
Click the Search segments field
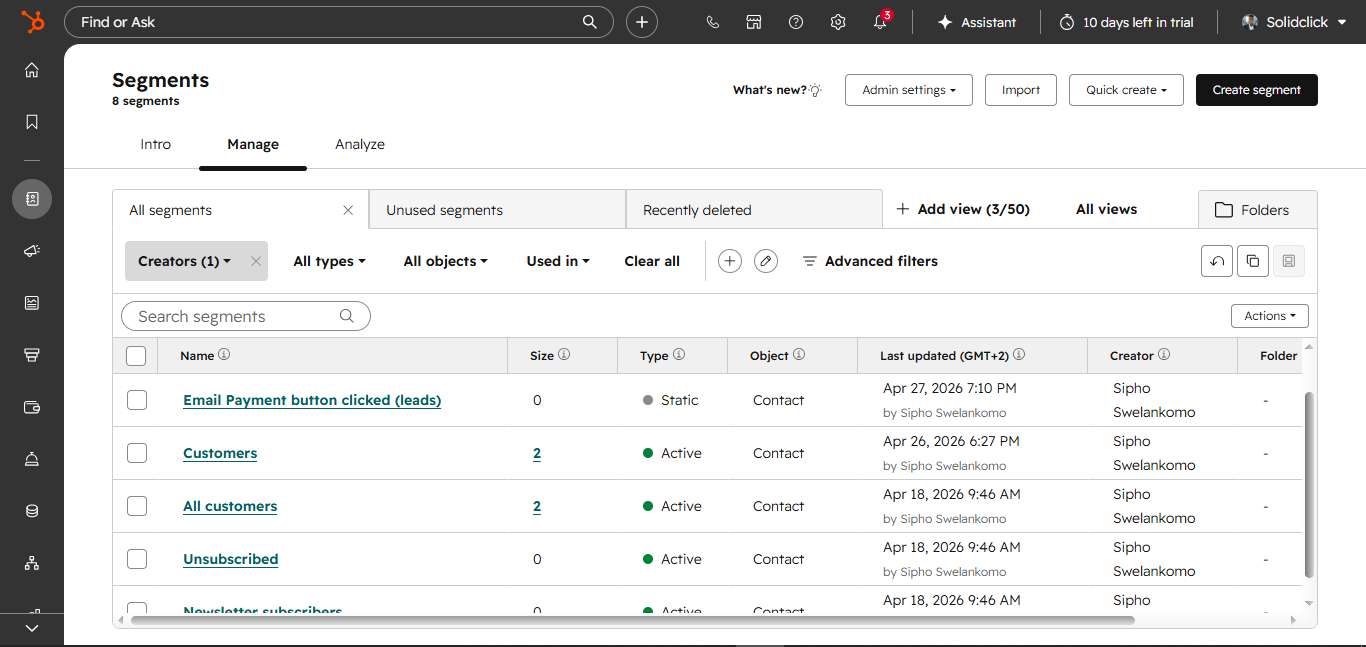click(246, 316)
